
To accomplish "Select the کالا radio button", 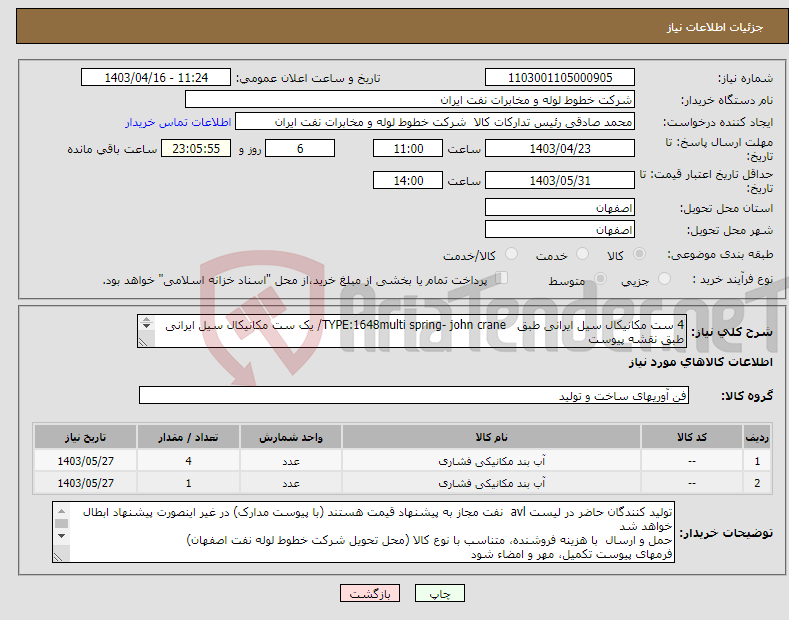I will point(639,254).
